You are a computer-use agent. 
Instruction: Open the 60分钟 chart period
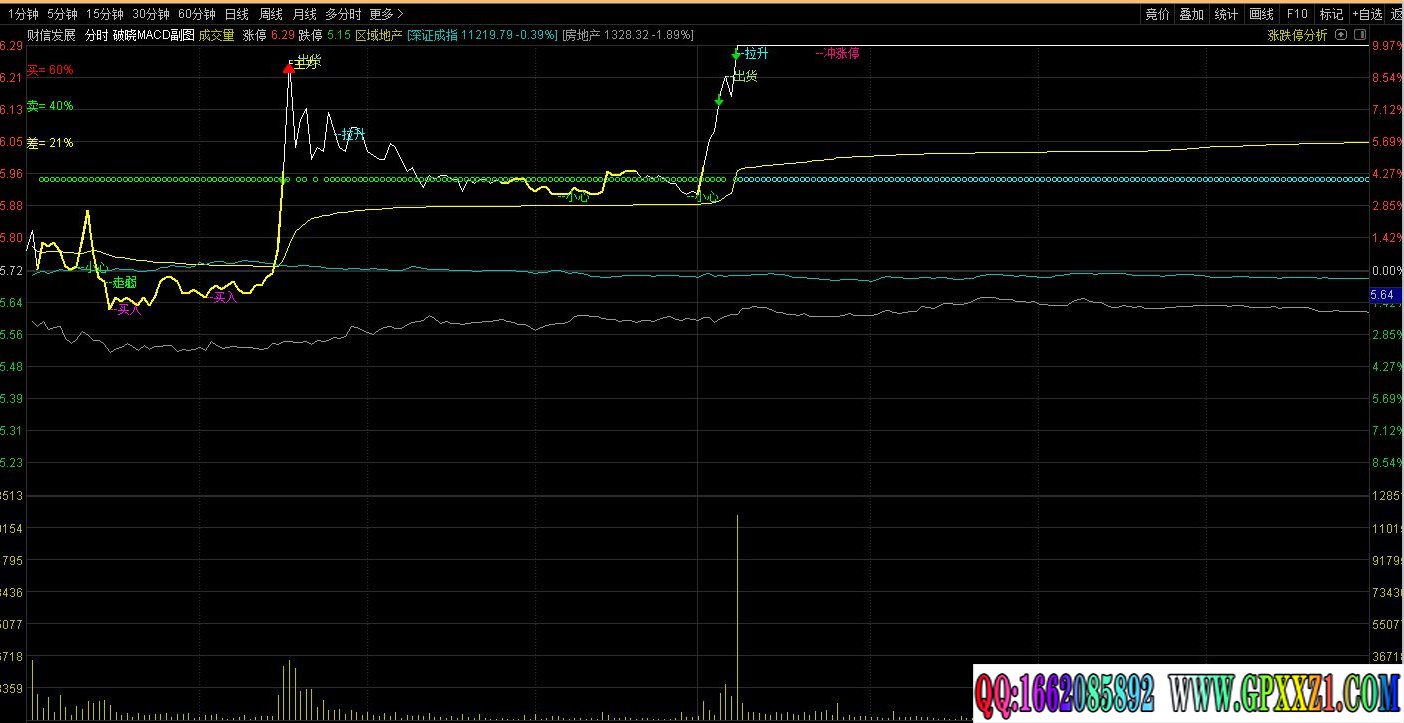(x=197, y=14)
